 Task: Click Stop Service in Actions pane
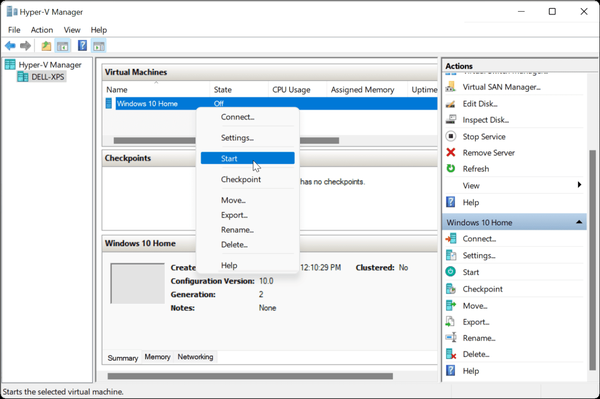[x=484, y=137]
